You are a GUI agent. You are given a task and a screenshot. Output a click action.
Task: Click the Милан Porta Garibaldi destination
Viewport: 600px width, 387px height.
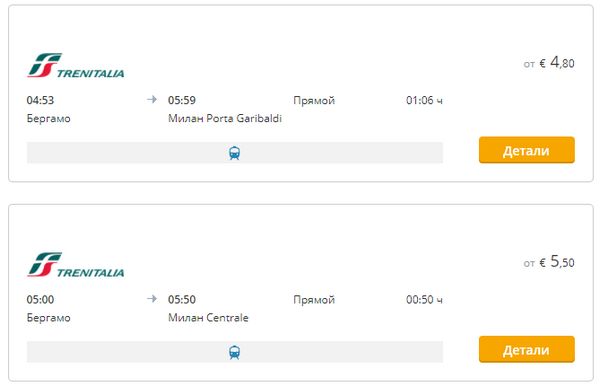click(225, 118)
